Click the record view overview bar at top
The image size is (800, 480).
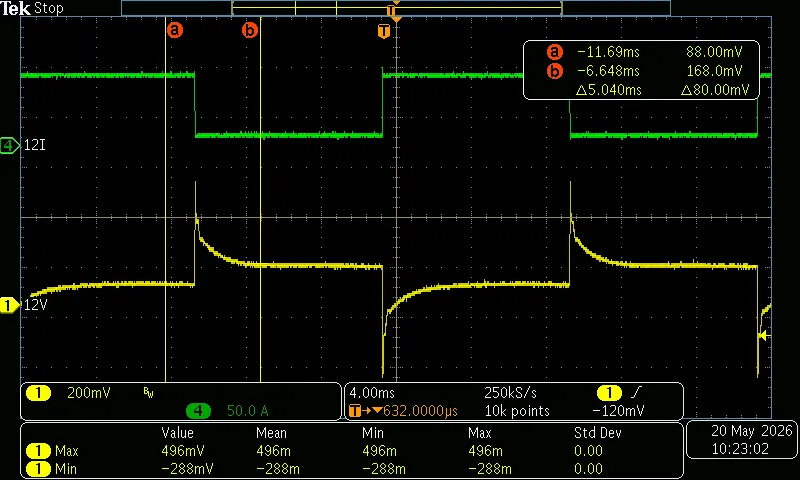pos(396,8)
